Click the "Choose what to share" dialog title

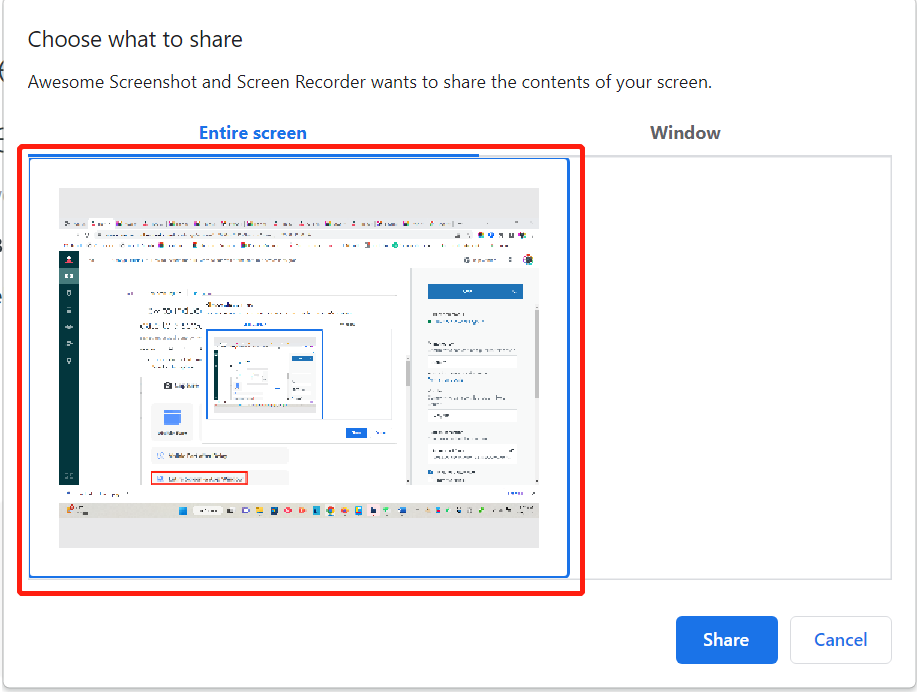135,40
